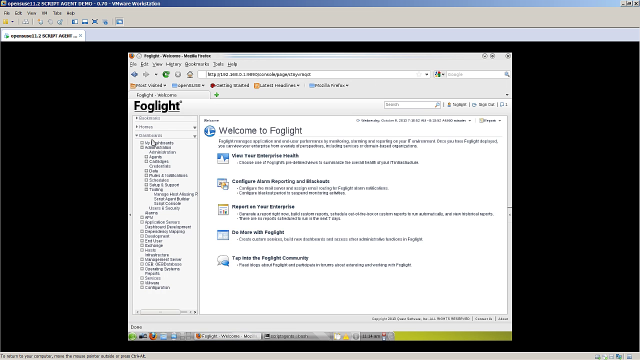Click the Do More with Foglight icon

pyautogui.click(x=223, y=235)
